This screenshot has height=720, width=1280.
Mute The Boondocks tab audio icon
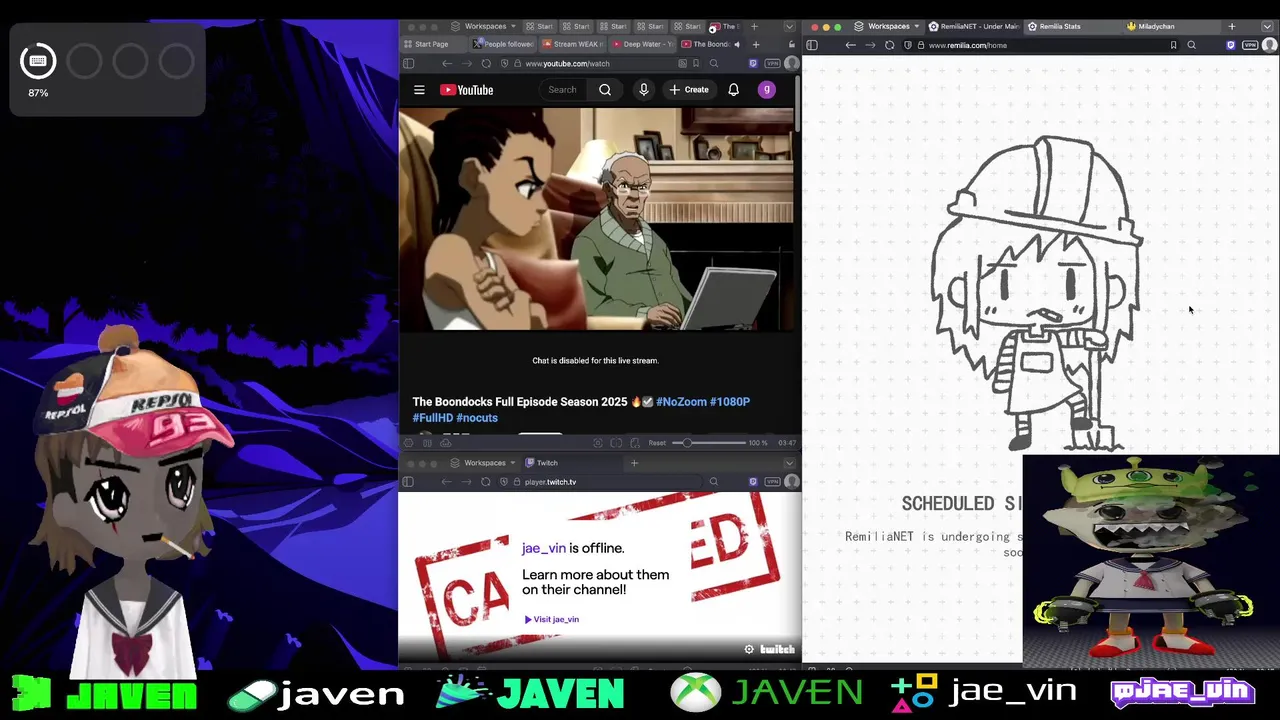pos(737,44)
